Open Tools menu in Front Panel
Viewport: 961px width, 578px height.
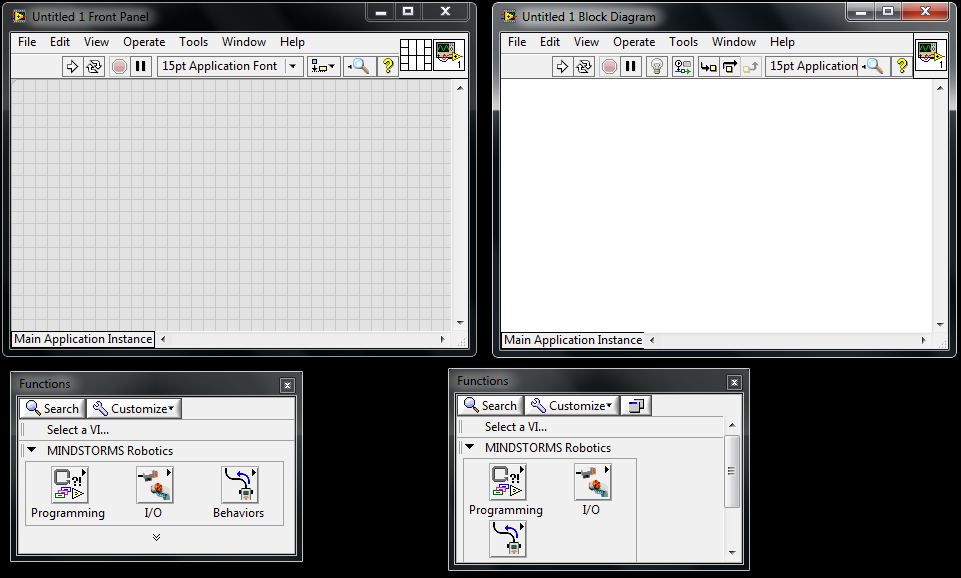click(194, 42)
